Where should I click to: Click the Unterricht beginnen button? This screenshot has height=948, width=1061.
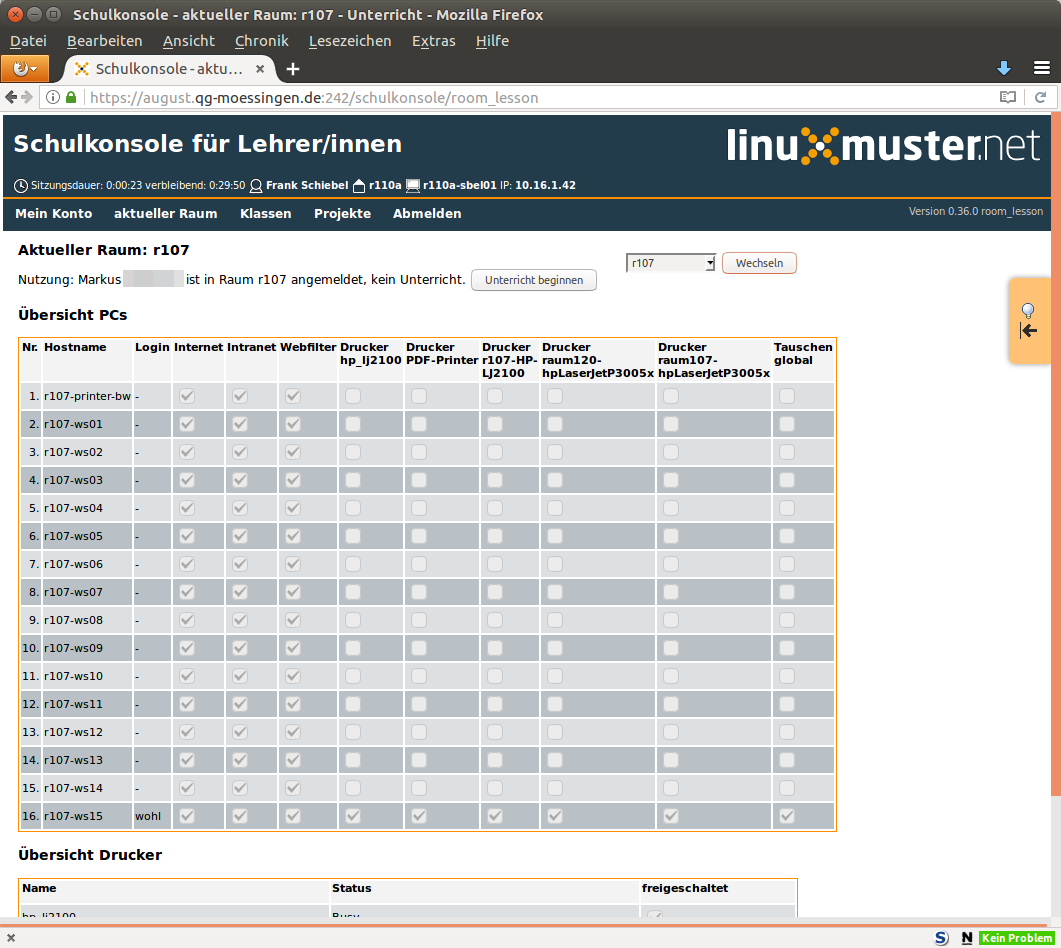[533, 280]
